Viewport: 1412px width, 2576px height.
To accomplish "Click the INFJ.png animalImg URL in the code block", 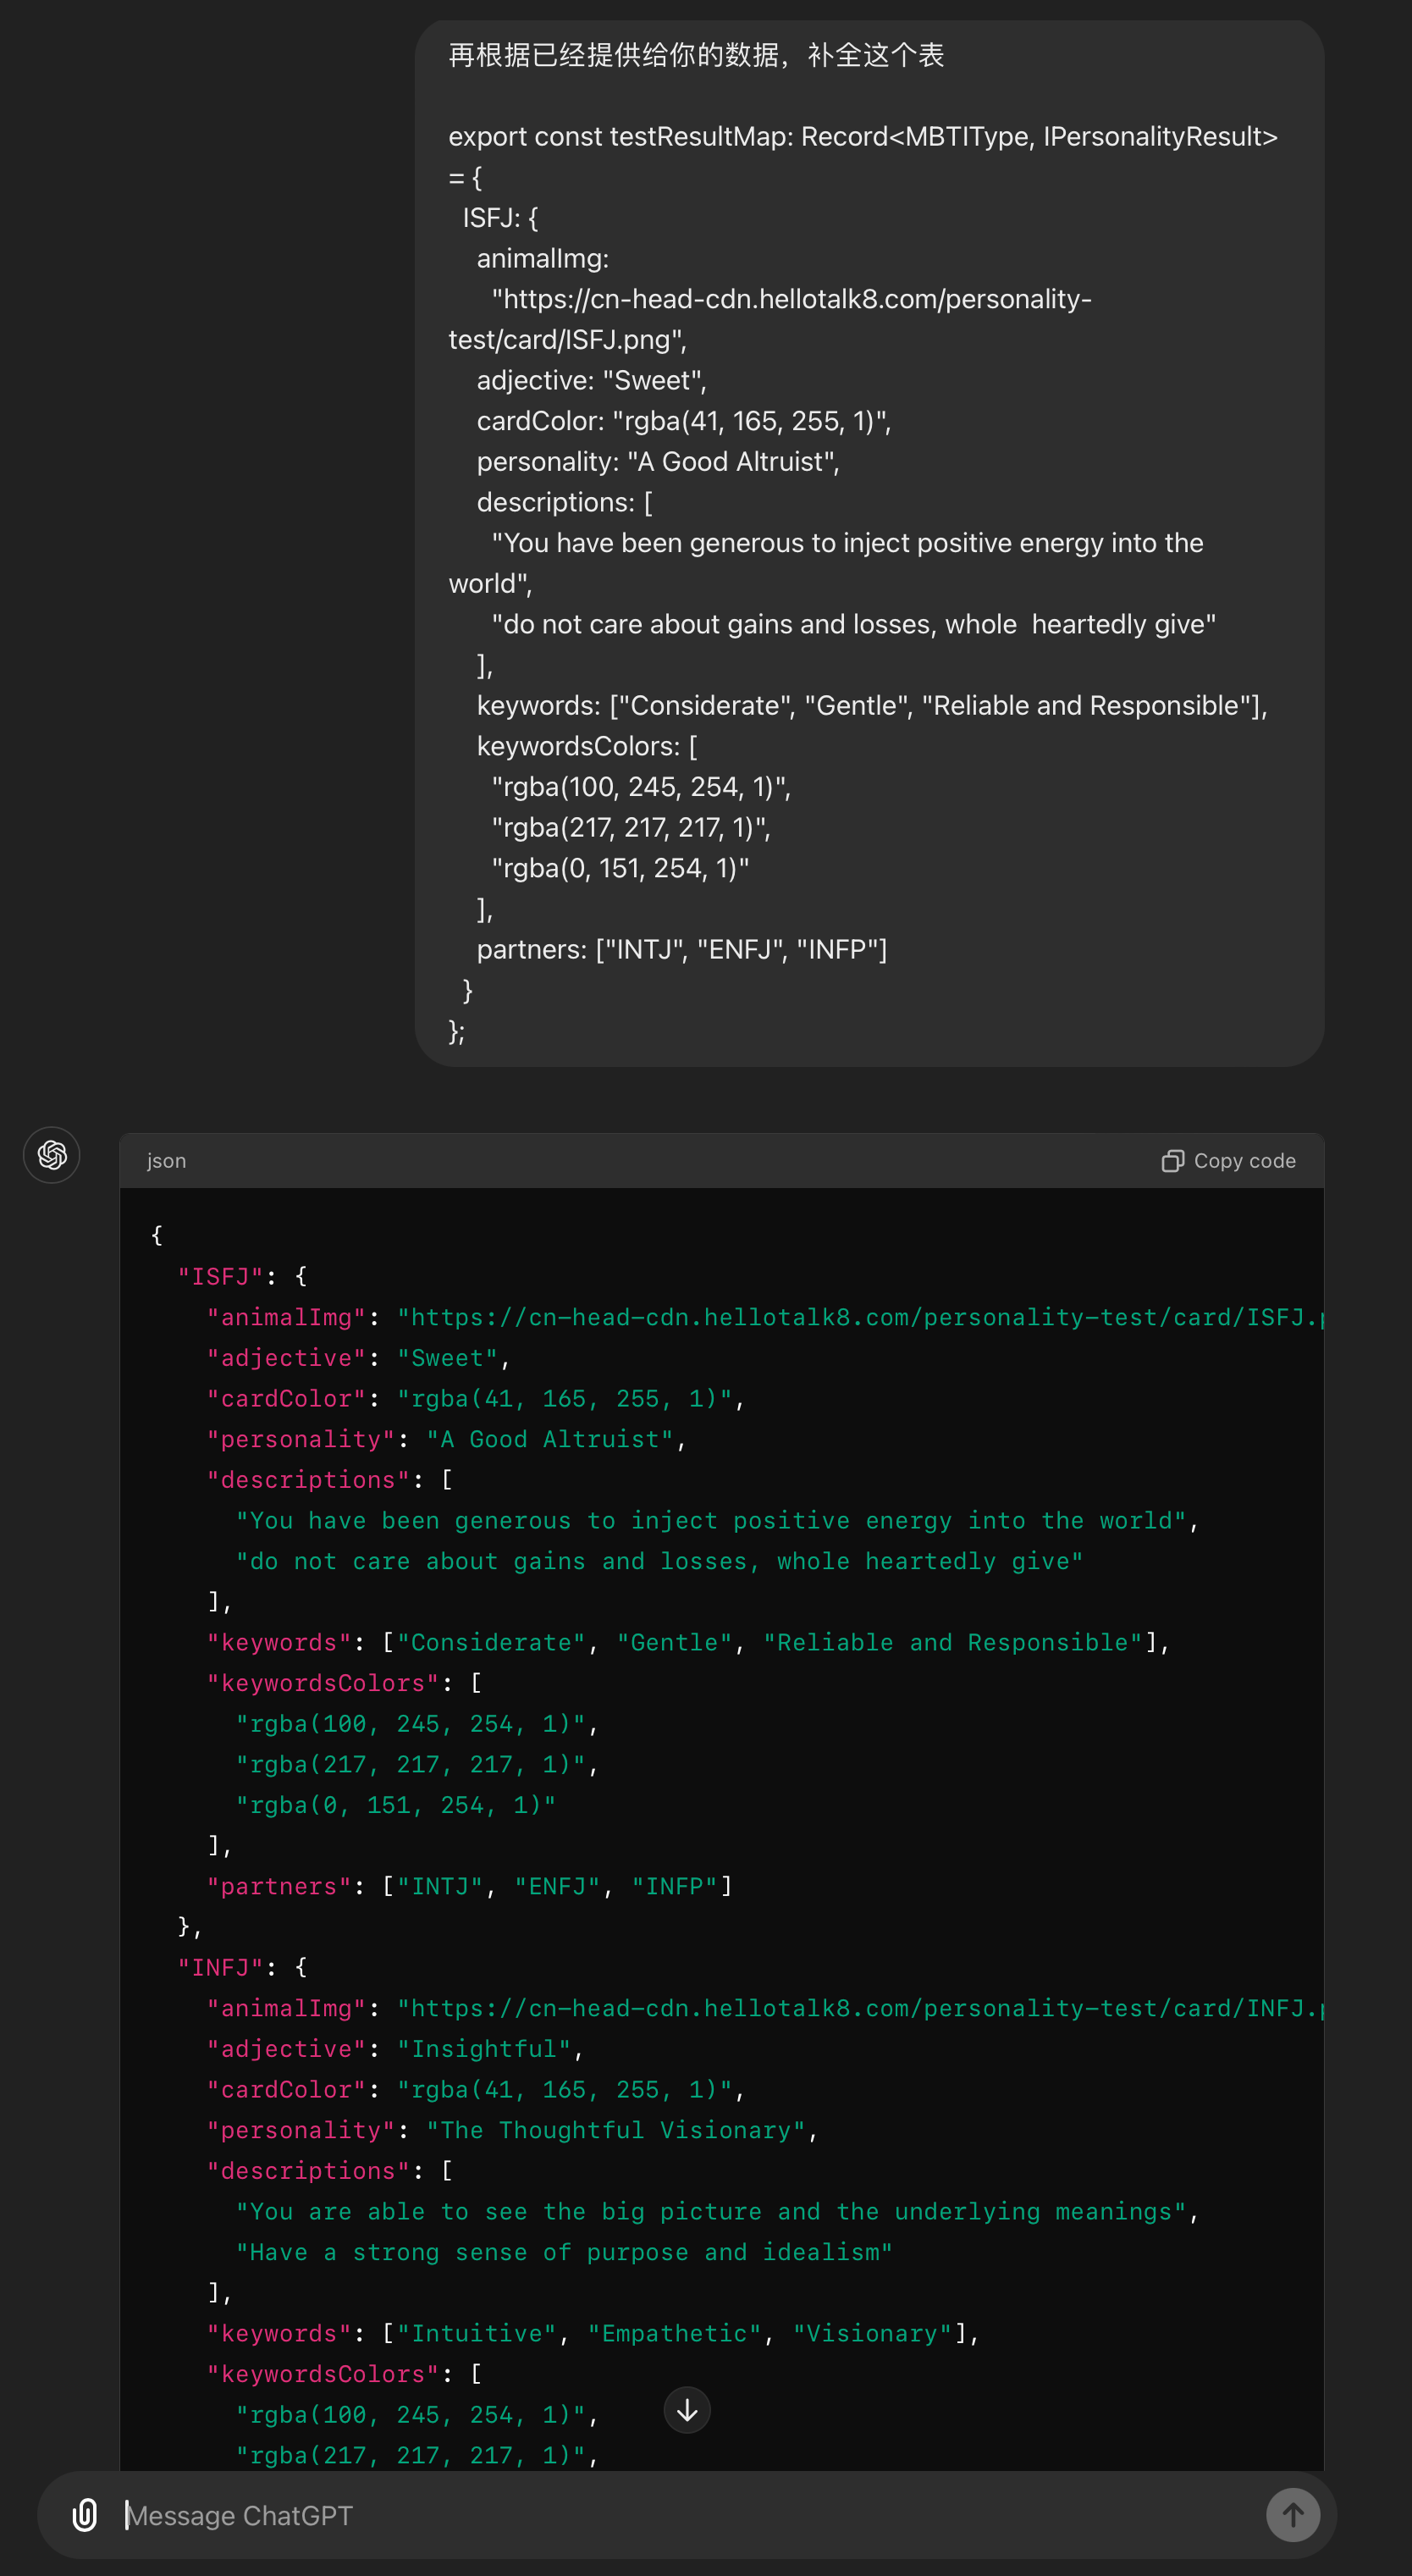I will click(x=860, y=2008).
